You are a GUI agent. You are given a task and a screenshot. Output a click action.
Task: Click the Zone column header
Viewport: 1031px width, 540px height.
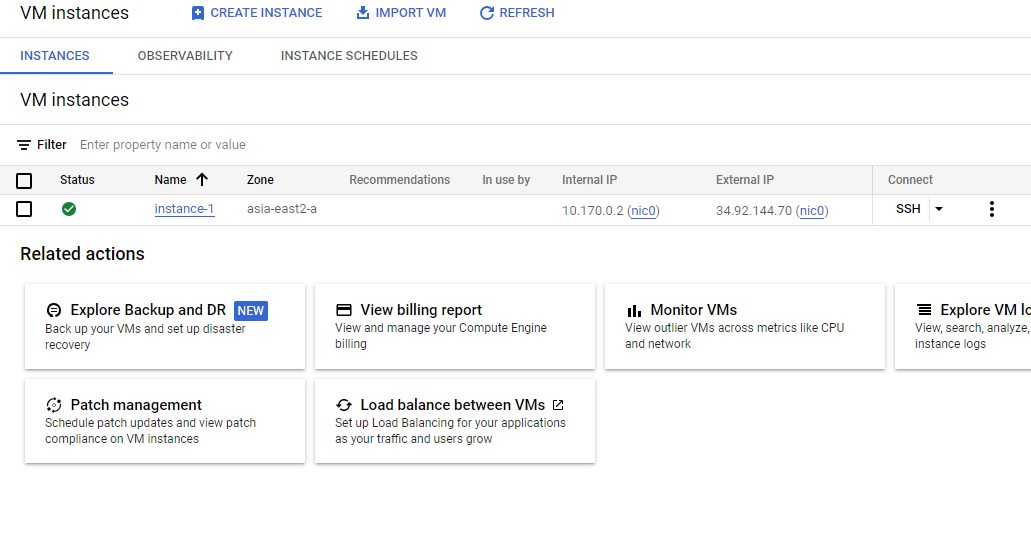click(x=260, y=180)
